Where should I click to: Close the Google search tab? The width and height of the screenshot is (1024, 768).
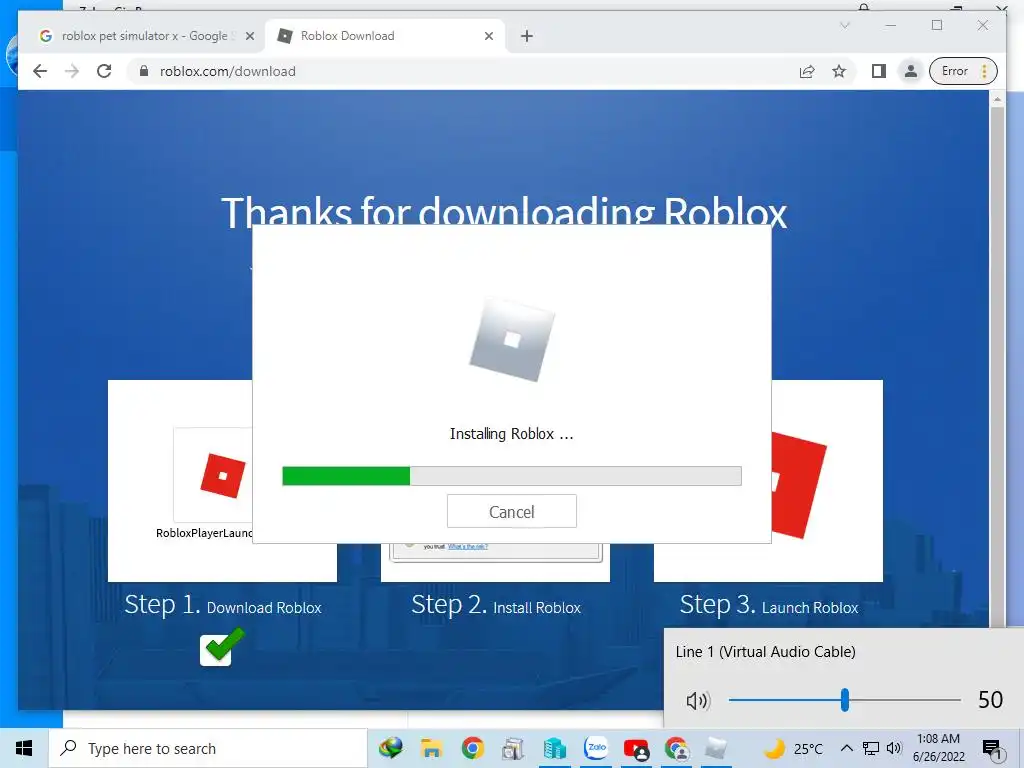coord(249,36)
